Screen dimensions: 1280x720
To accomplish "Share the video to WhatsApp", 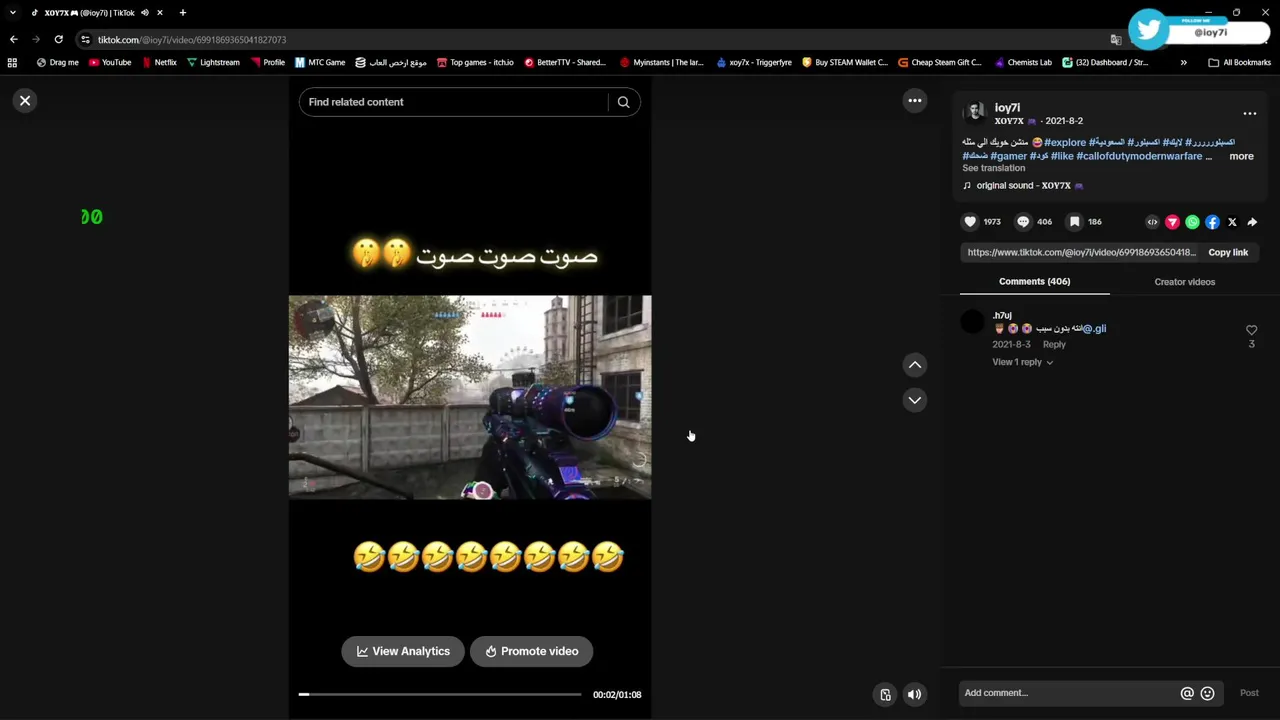I will point(1192,222).
